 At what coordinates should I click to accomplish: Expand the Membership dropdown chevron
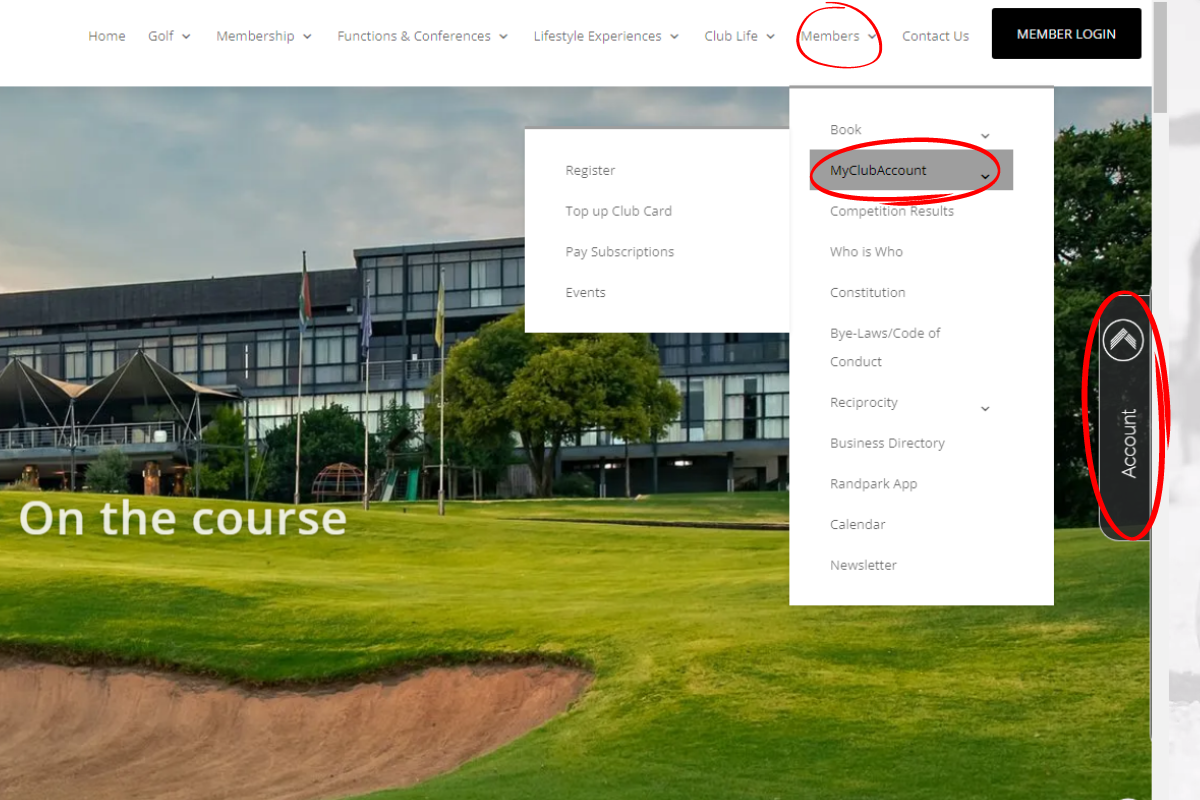coord(307,37)
